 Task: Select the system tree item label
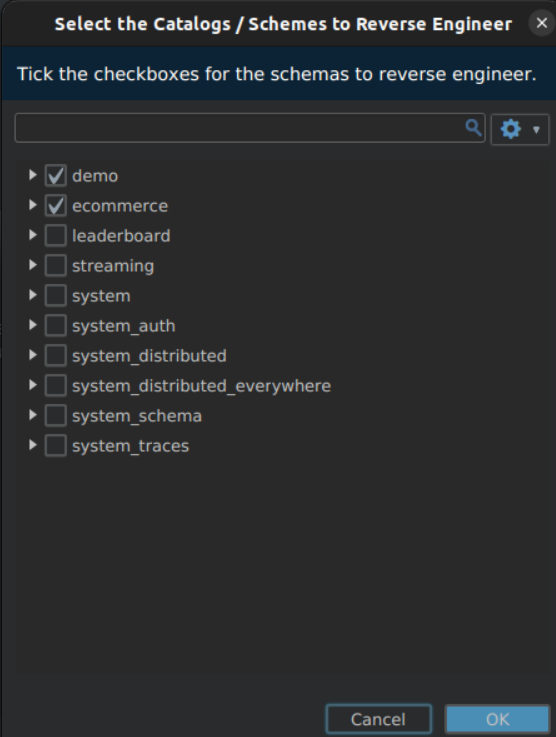(101, 296)
